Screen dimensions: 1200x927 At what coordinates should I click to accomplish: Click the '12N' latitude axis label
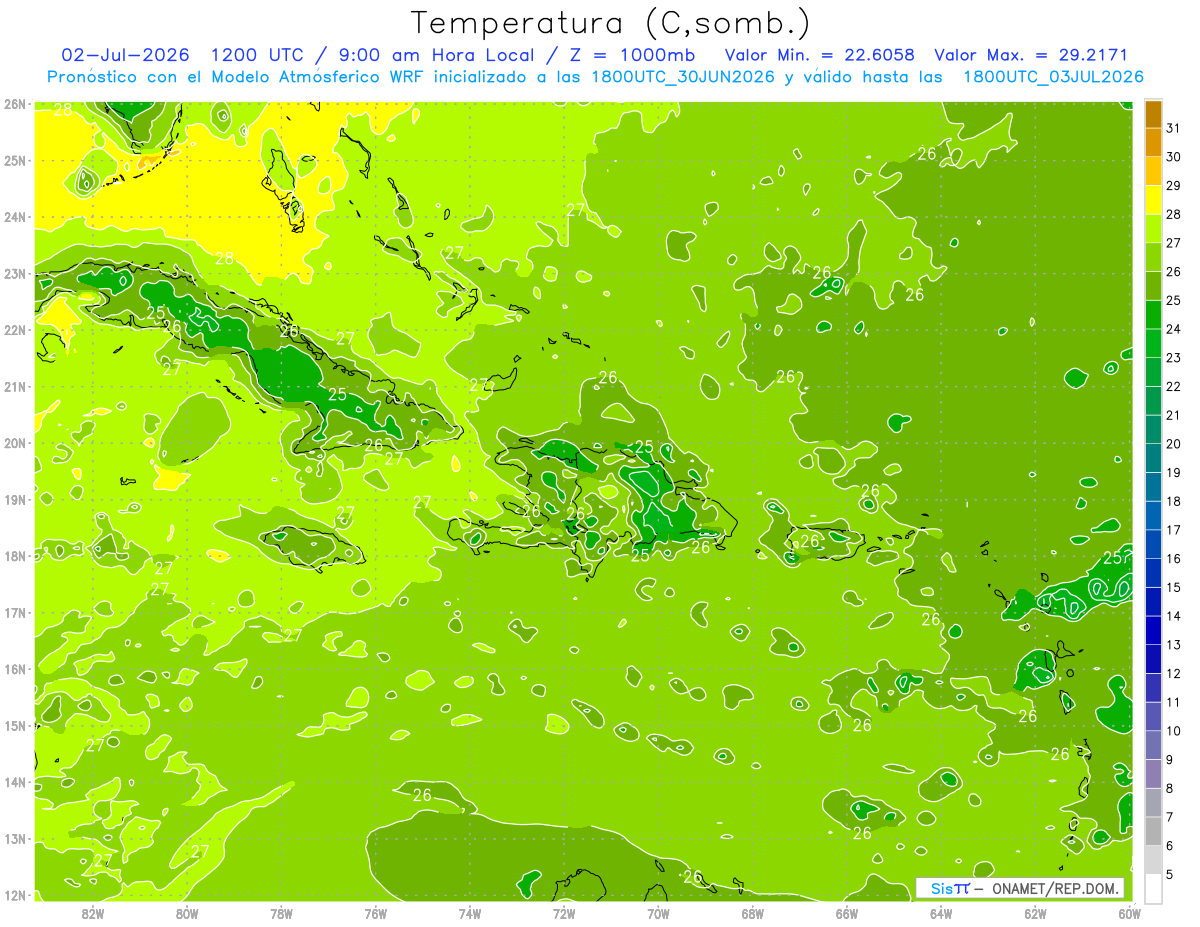[x=15, y=895]
